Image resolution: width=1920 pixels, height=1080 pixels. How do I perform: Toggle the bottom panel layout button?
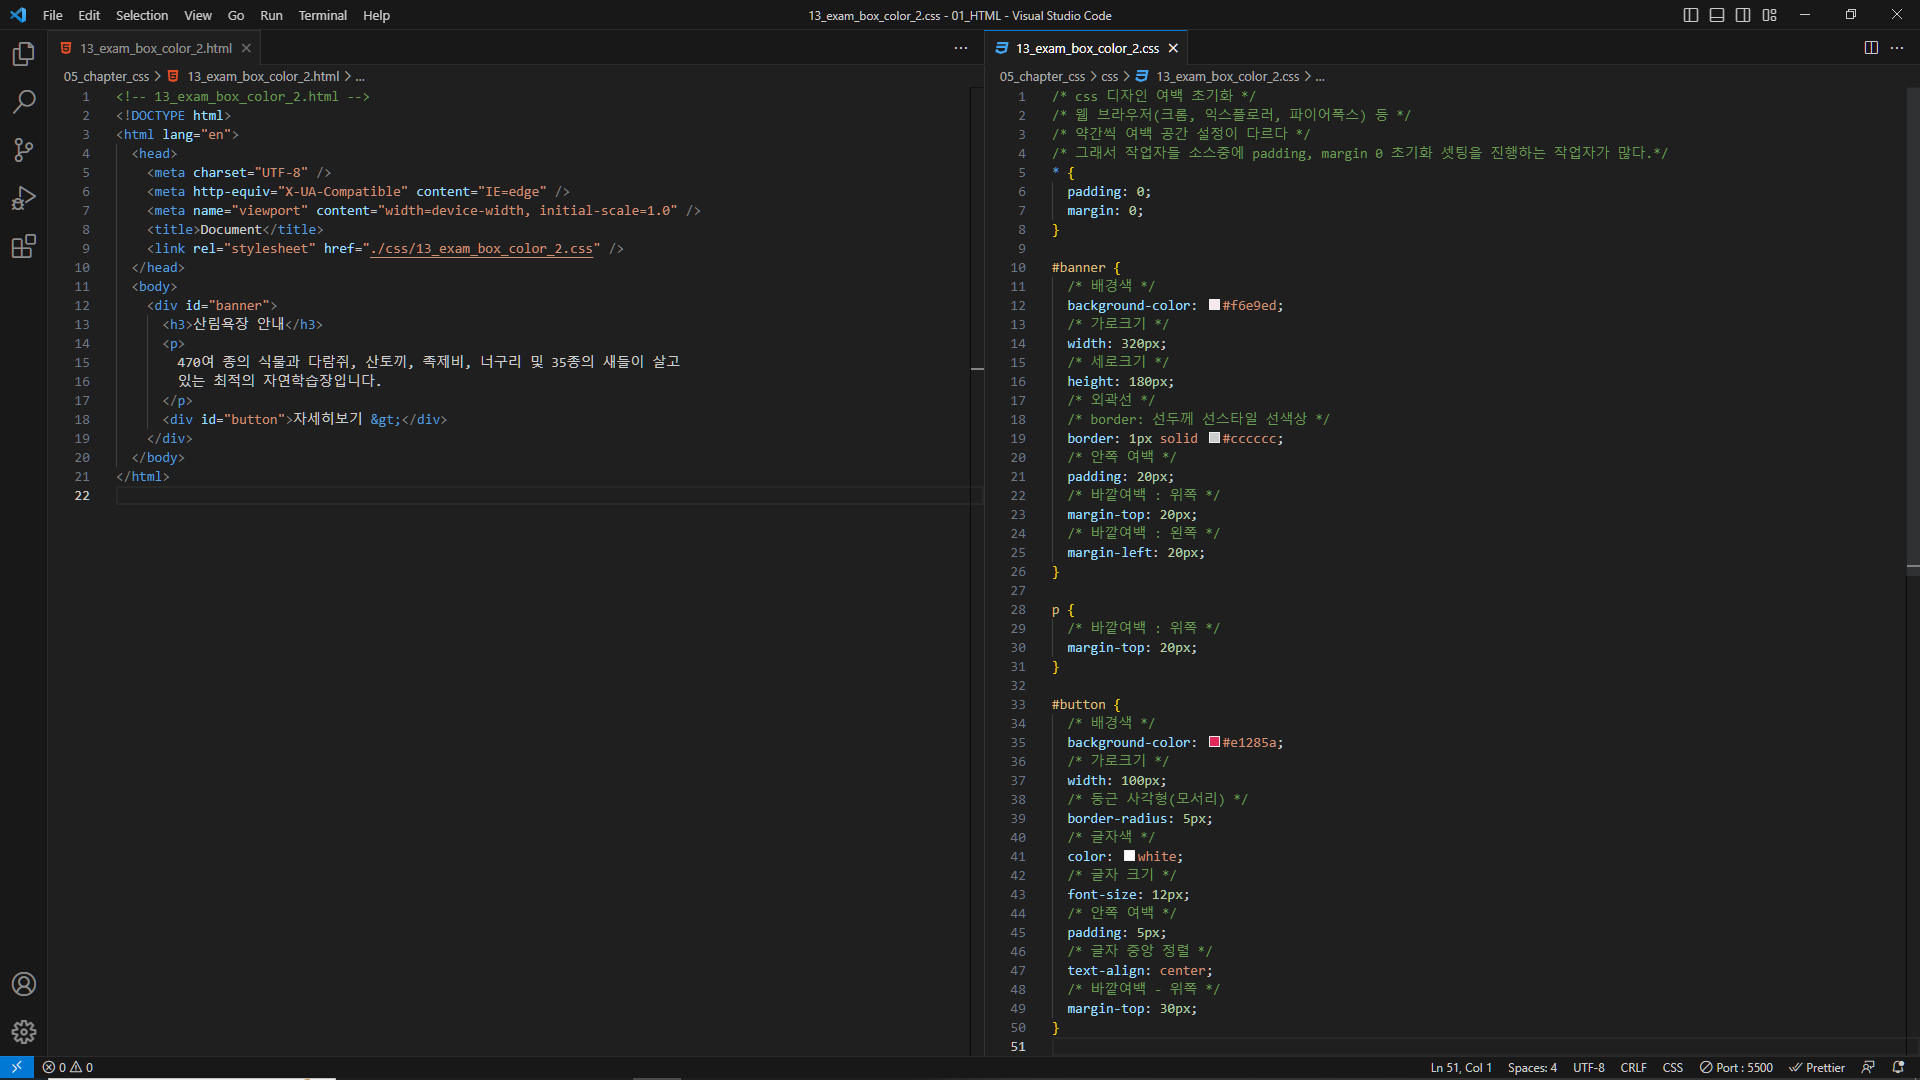(x=1717, y=15)
